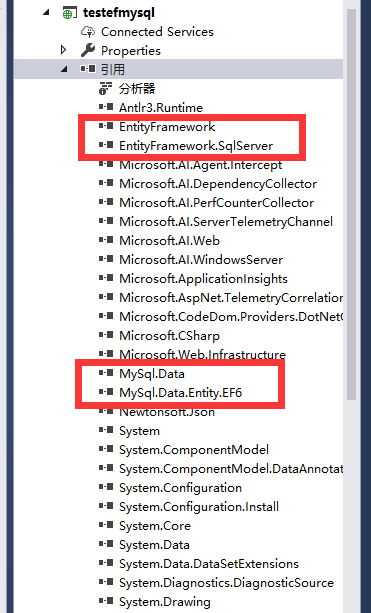This screenshot has width=371, height=613.
Task: Click the System.Drawing reference icon
Action: pos(106,600)
